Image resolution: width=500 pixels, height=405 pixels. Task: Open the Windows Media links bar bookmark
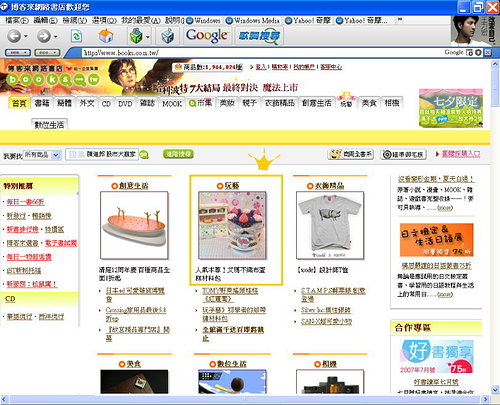[252, 20]
